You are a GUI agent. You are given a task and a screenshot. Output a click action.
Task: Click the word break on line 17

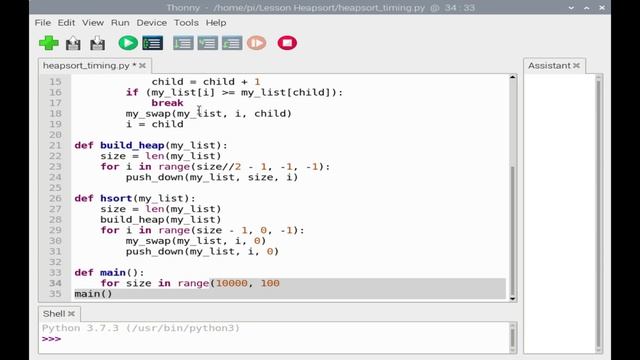coord(167,103)
